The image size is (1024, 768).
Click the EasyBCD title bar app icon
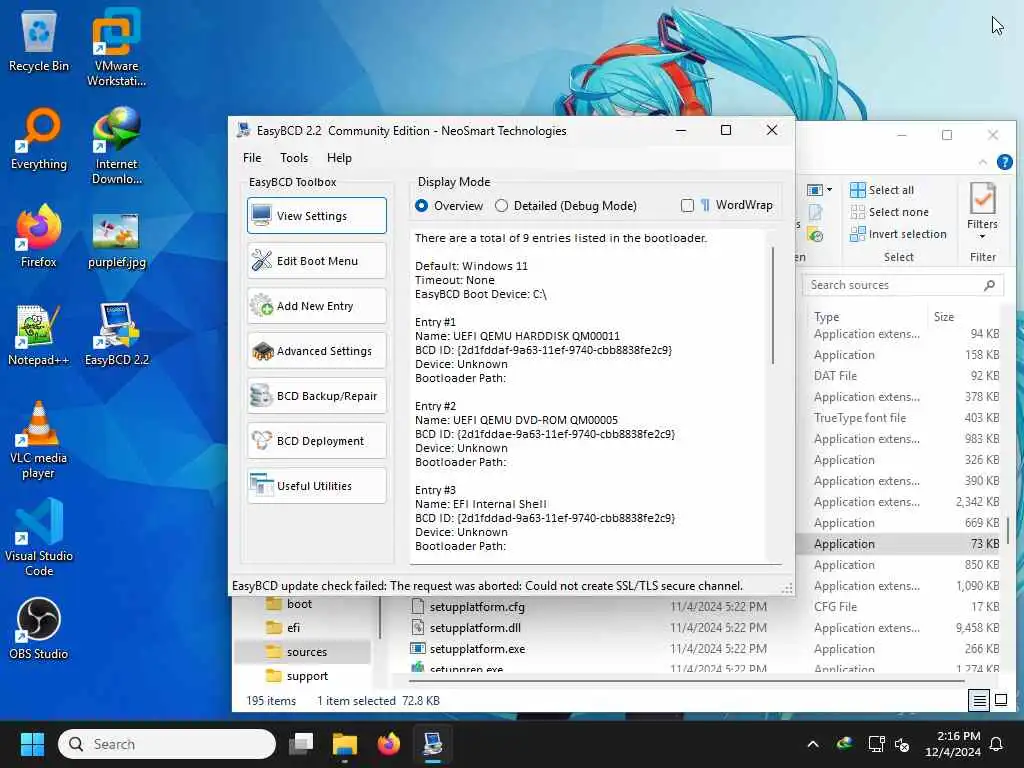click(244, 130)
